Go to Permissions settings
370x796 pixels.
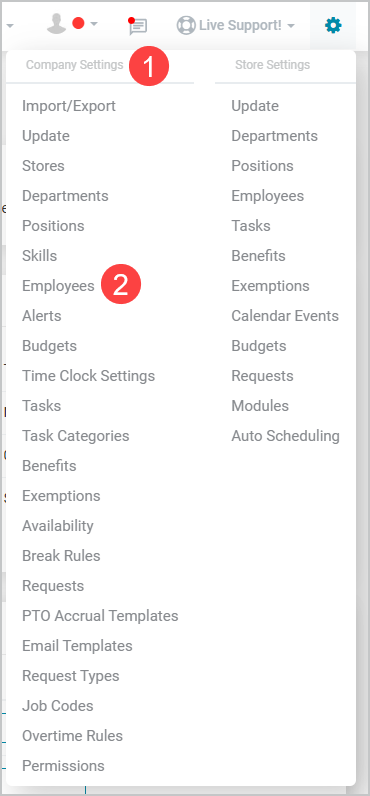tap(63, 766)
